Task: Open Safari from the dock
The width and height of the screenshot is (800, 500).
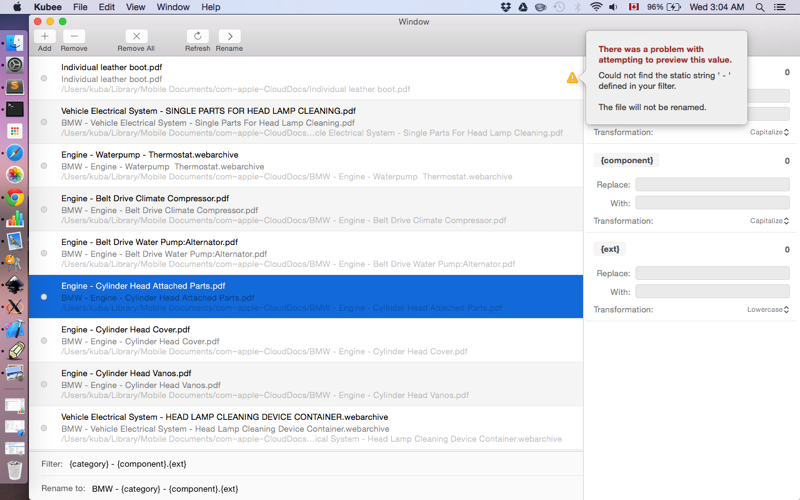Action: [15, 153]
